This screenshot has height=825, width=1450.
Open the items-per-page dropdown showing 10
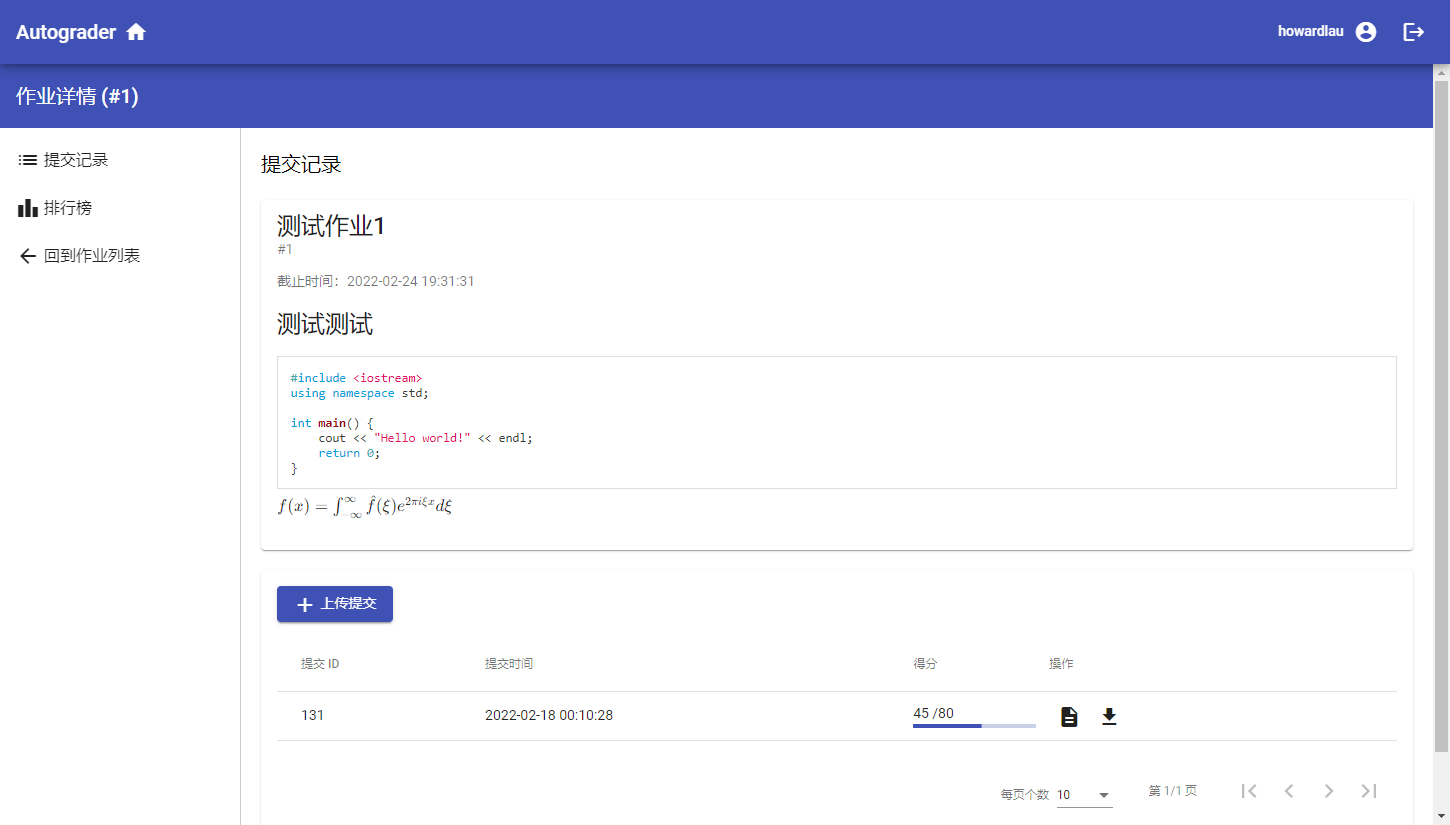click(1084, 795)
